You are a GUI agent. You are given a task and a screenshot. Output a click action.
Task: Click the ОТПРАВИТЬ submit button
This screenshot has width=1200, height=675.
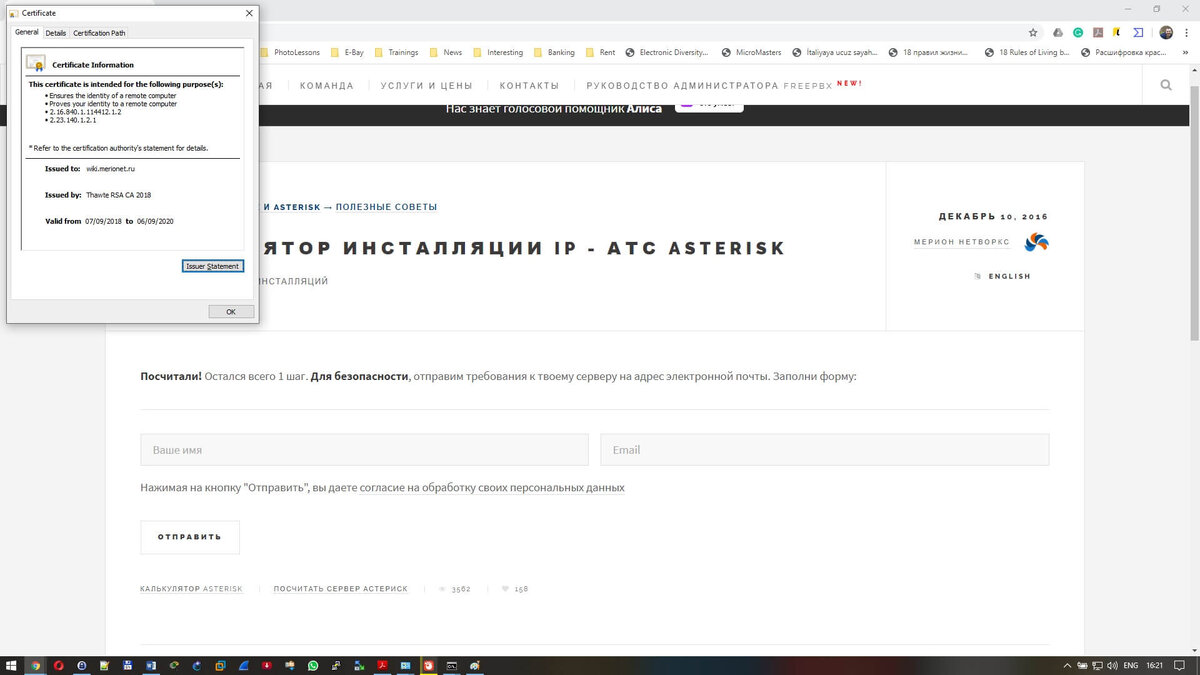190,537
